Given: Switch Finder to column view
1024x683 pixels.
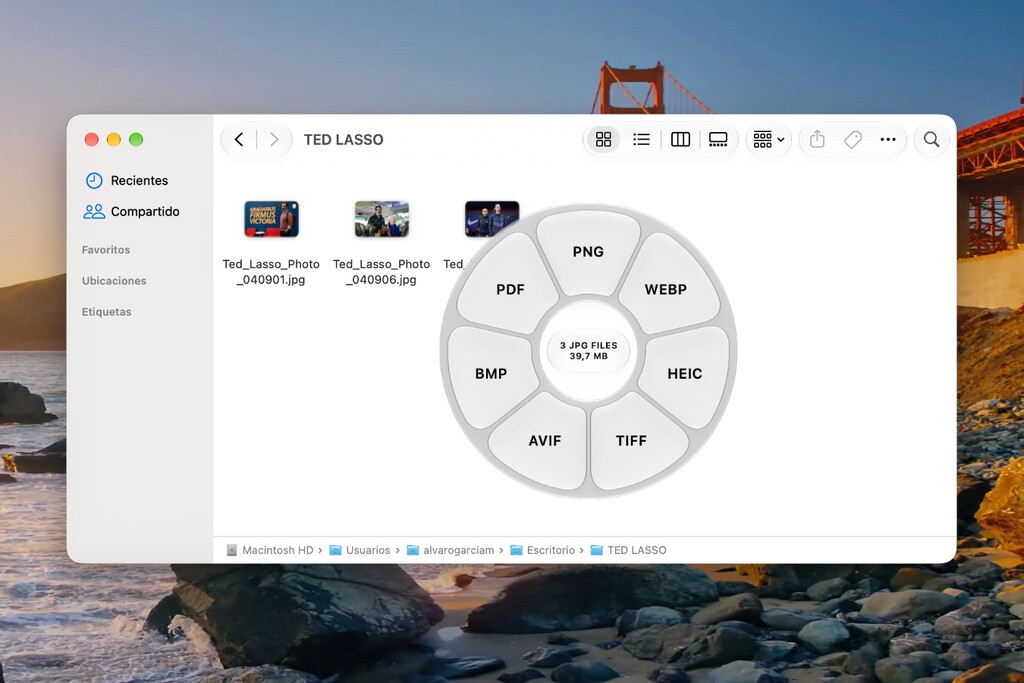Looking at the screenshot, I should point(680,139).
